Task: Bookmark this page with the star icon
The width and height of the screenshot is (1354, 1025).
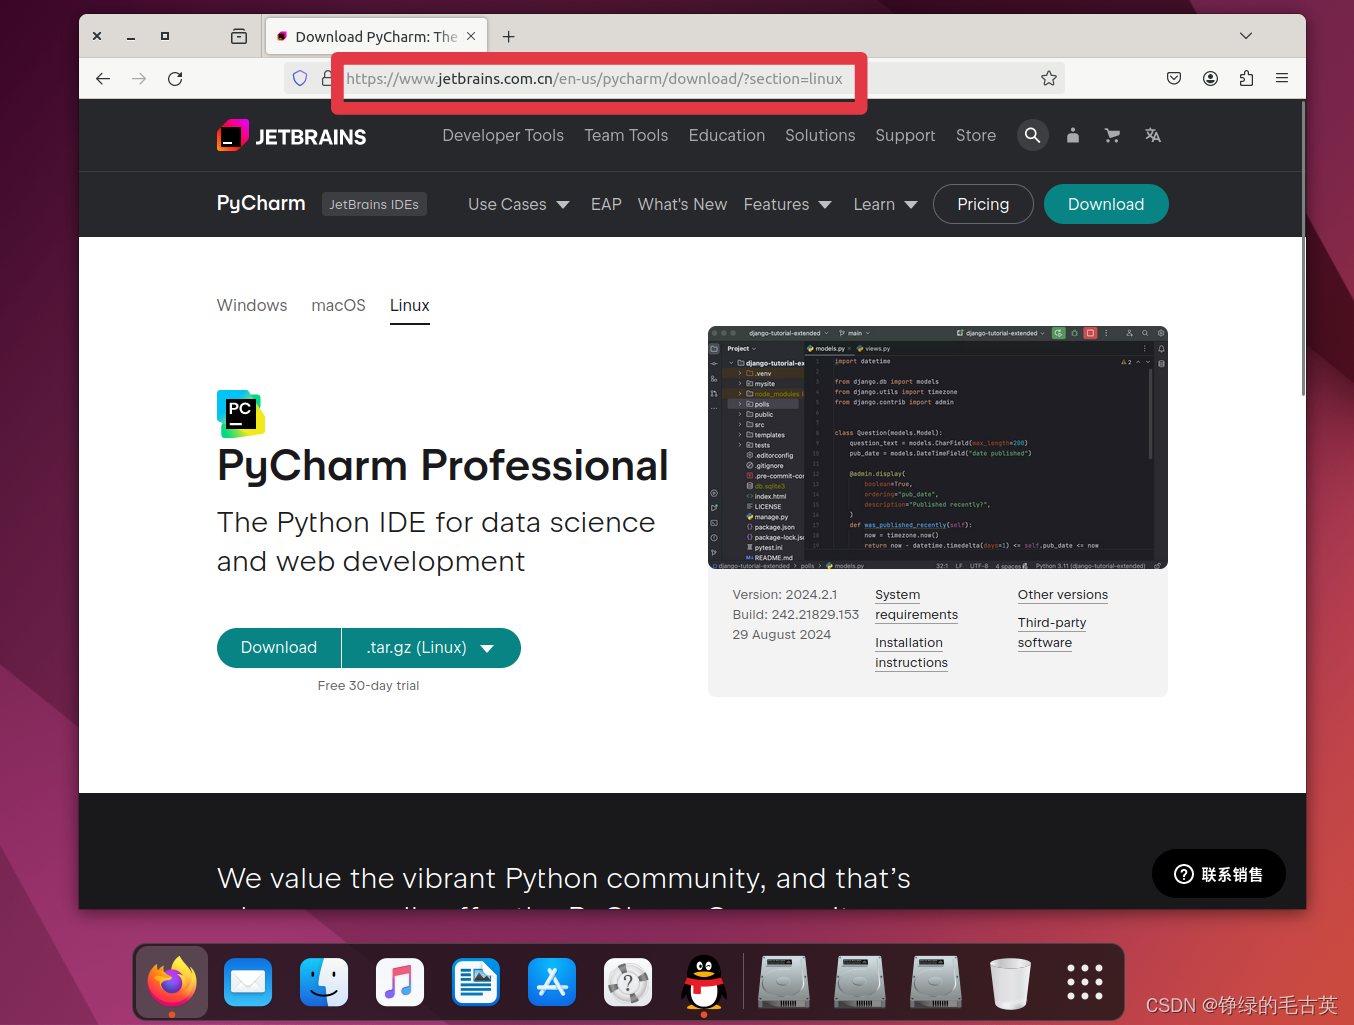Action: tap(1048, 78)
